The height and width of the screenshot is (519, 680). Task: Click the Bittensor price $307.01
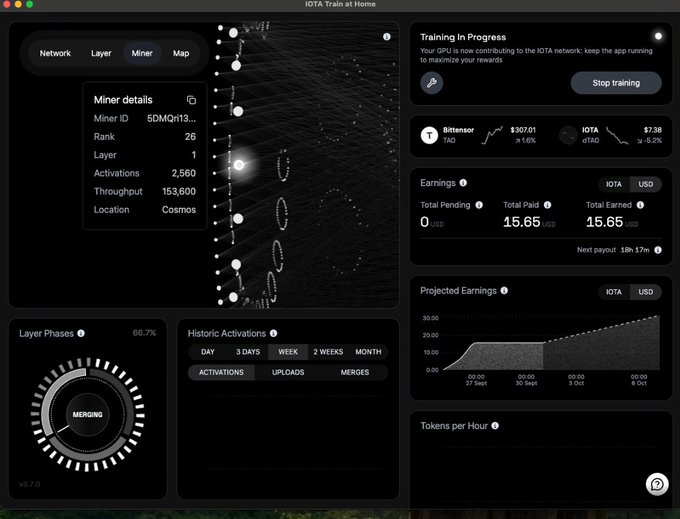(x=523, y=130)
